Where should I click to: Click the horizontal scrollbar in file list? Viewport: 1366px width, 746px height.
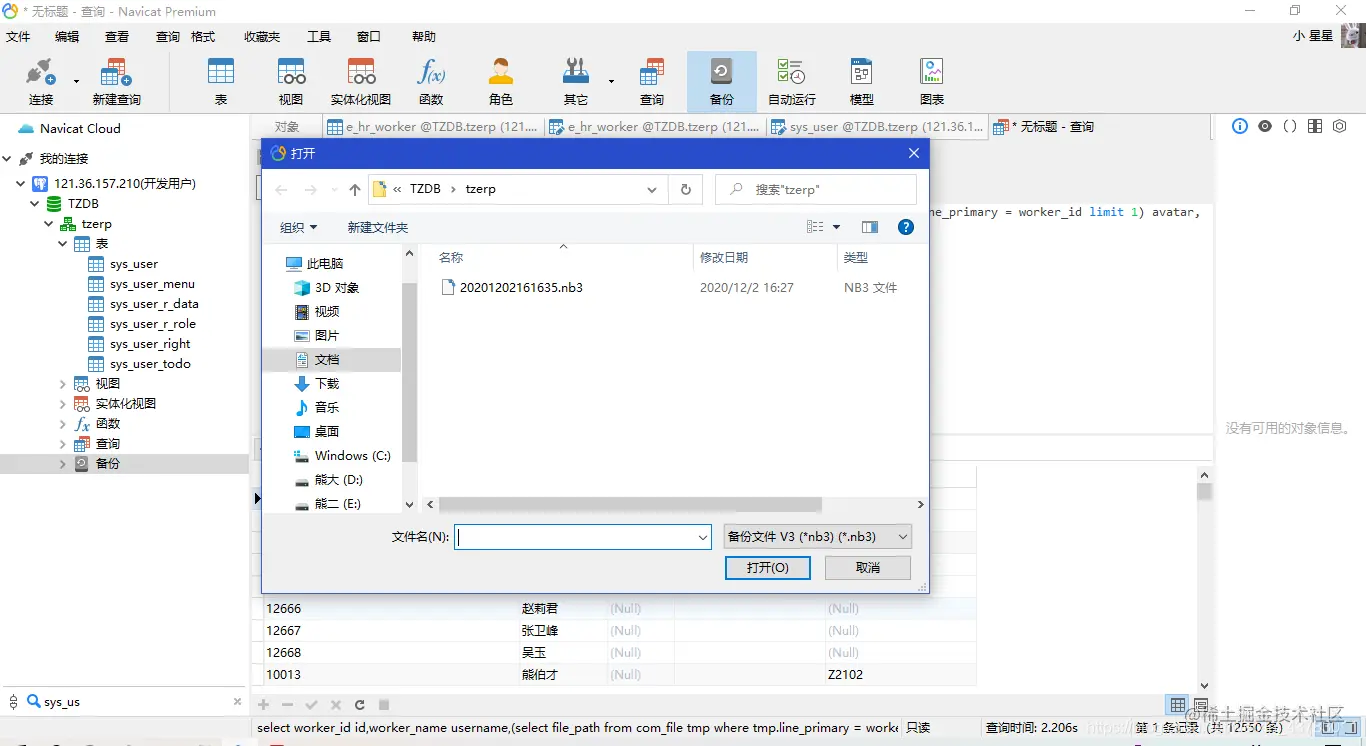pyautogui.click(x=630, y=505)
